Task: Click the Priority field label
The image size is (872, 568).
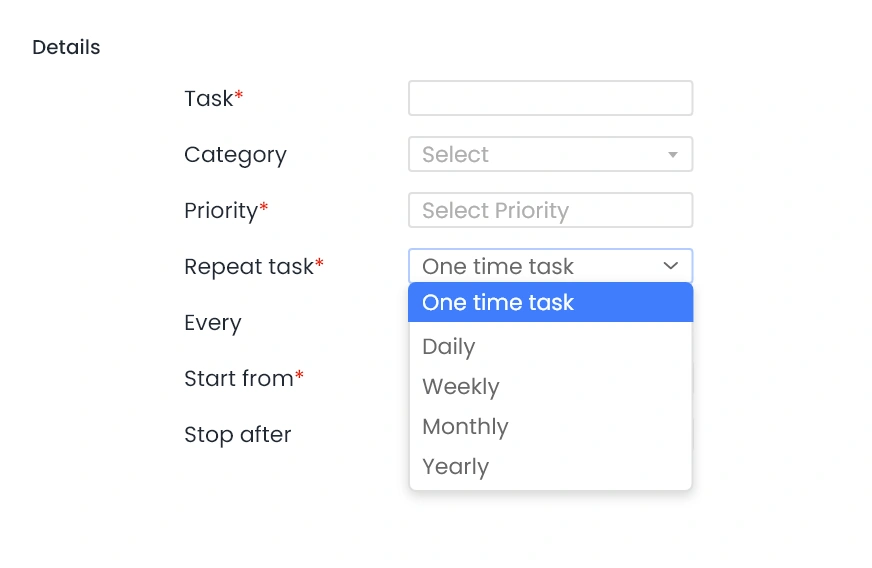Action: 221,211
